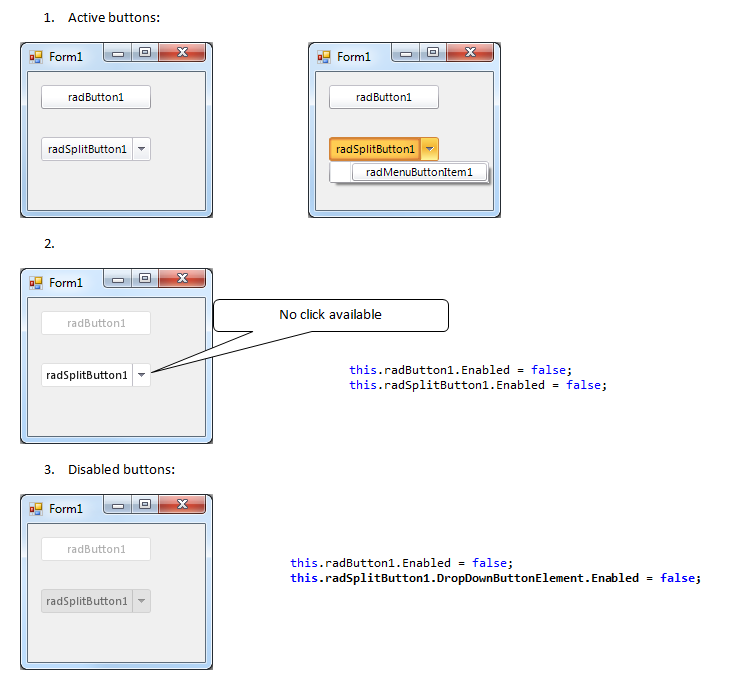This screenshot has width=743, height=695.
Task: Click Form1 icon in the disabled buttons window
Action: click(x=36, y=509)
